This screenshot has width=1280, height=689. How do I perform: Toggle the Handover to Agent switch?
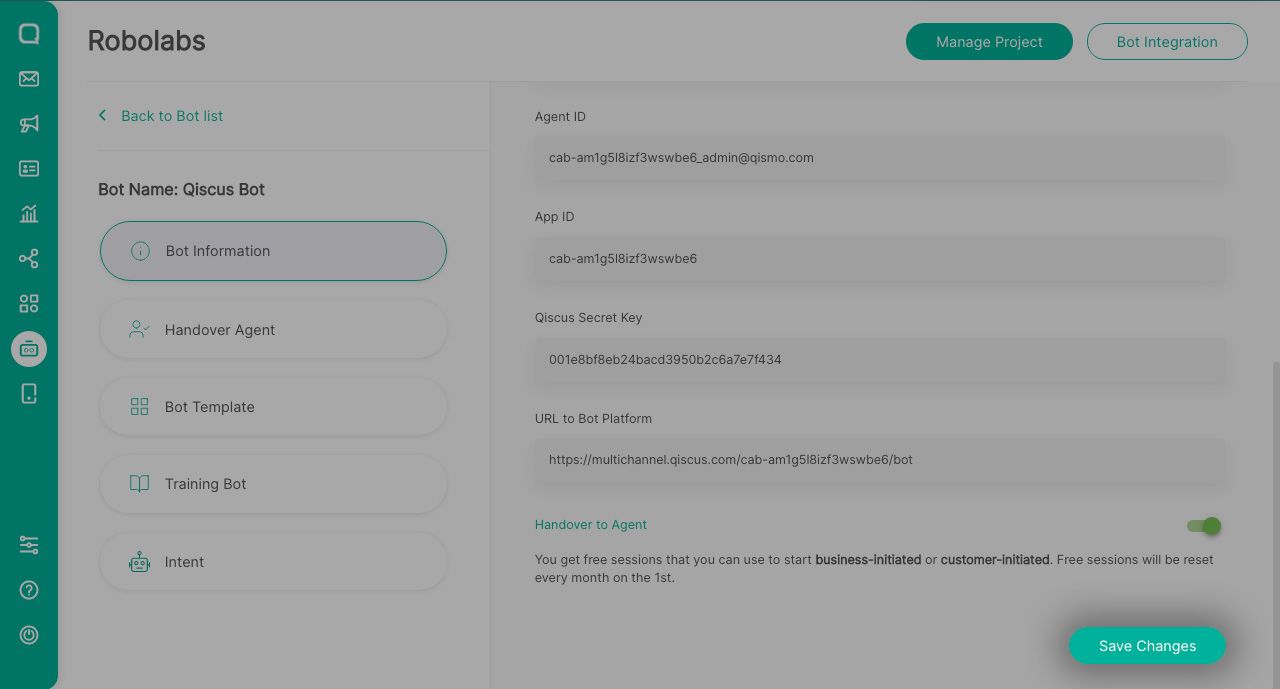(x=1204, y=526)
